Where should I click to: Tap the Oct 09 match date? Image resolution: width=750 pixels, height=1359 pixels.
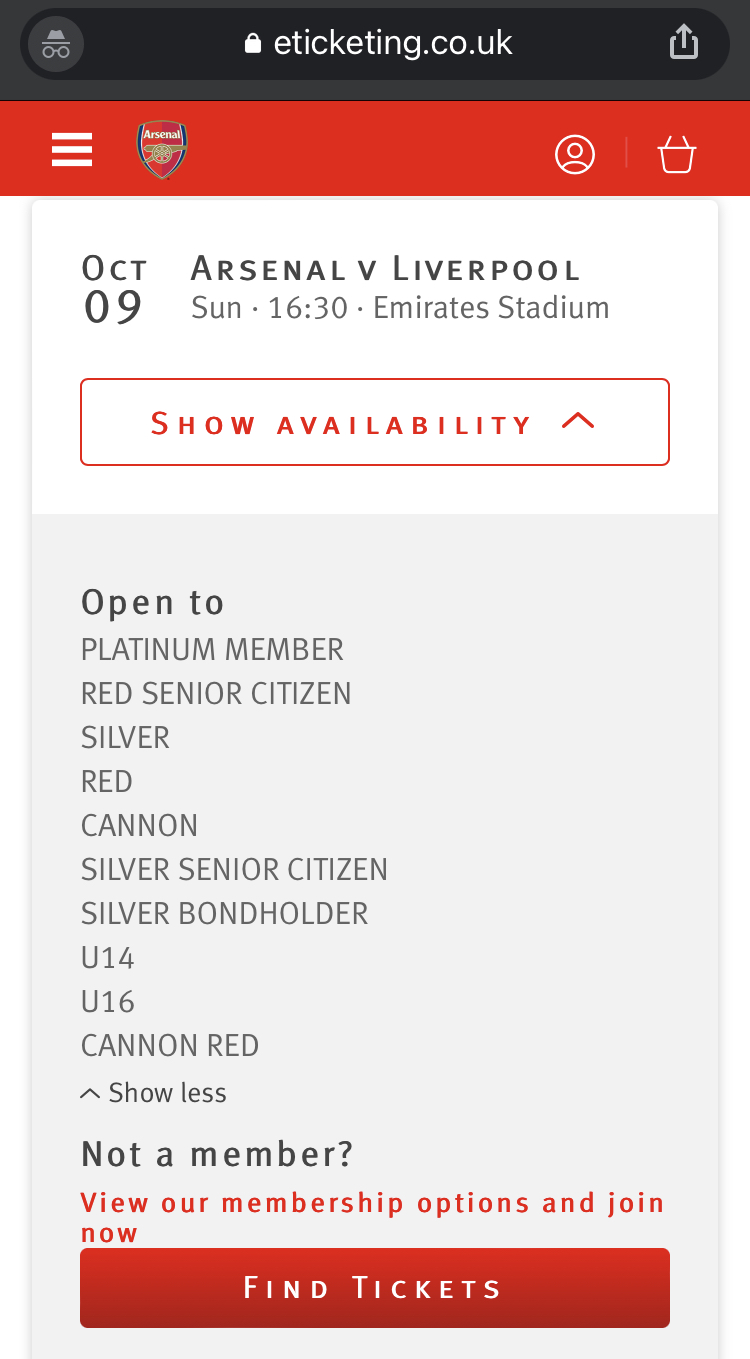tap(114, 291)
